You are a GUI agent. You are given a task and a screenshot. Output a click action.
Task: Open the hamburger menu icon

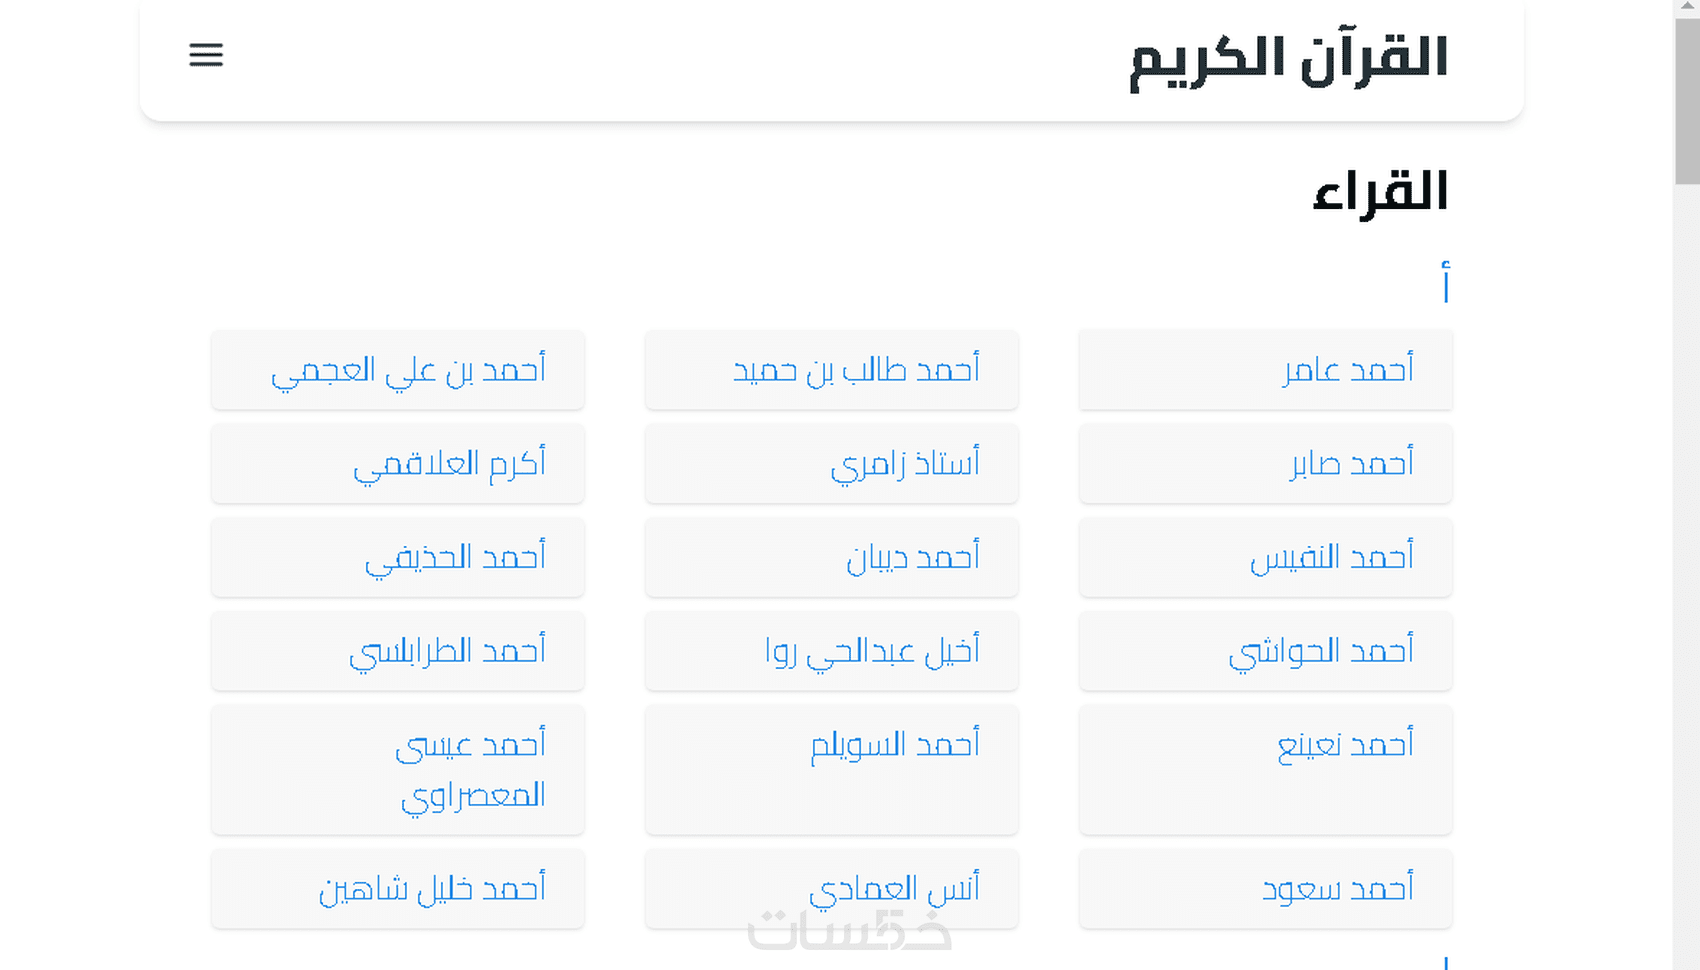point(206,55)
